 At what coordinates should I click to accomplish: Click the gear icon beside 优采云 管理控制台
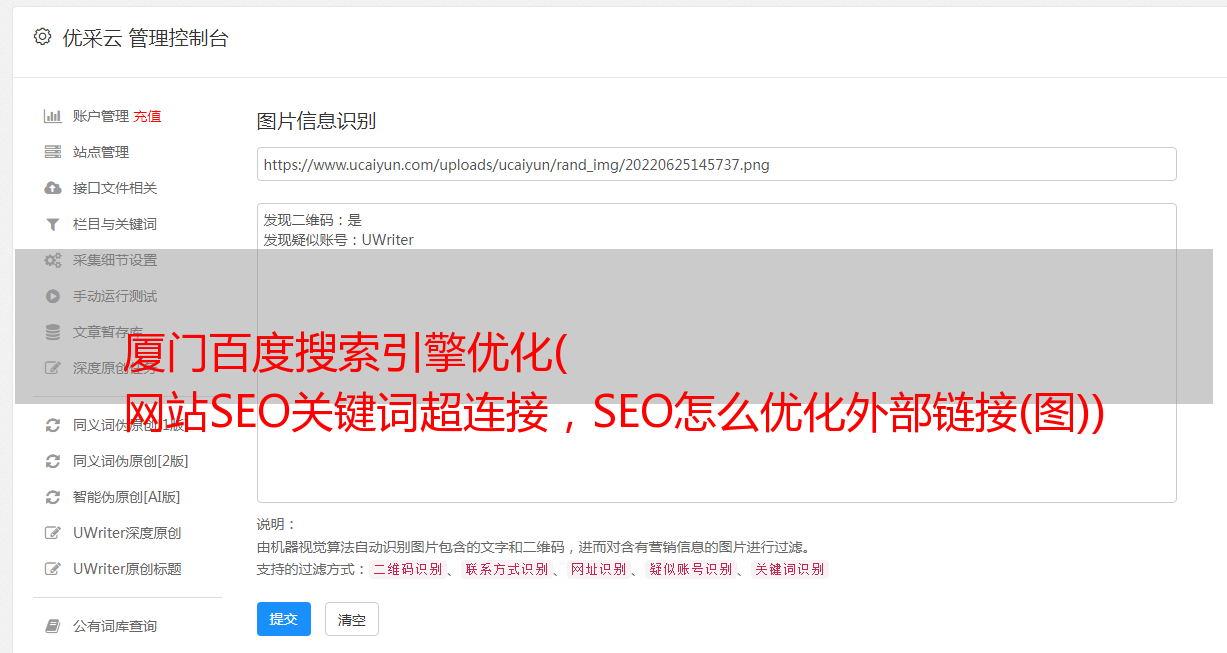coord(42,37)
